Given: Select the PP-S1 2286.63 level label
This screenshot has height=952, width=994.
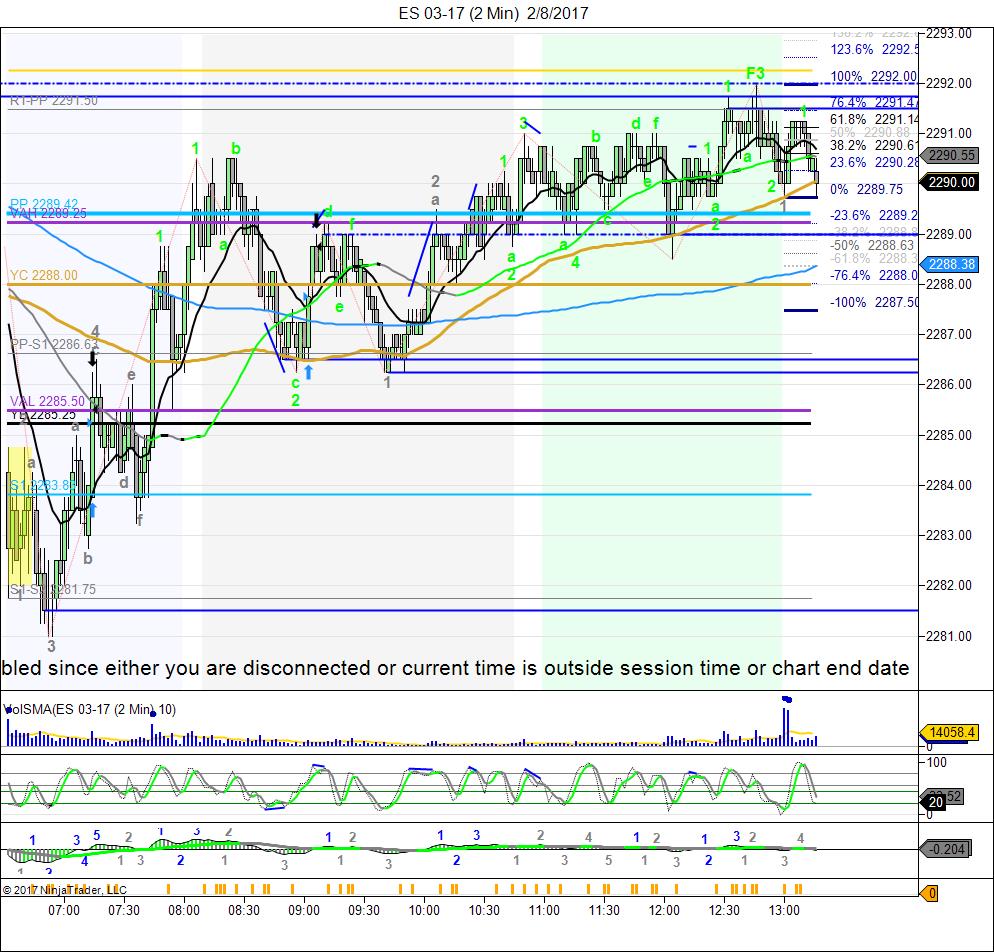Looking at the screenshot, I should tap(55, 344).
